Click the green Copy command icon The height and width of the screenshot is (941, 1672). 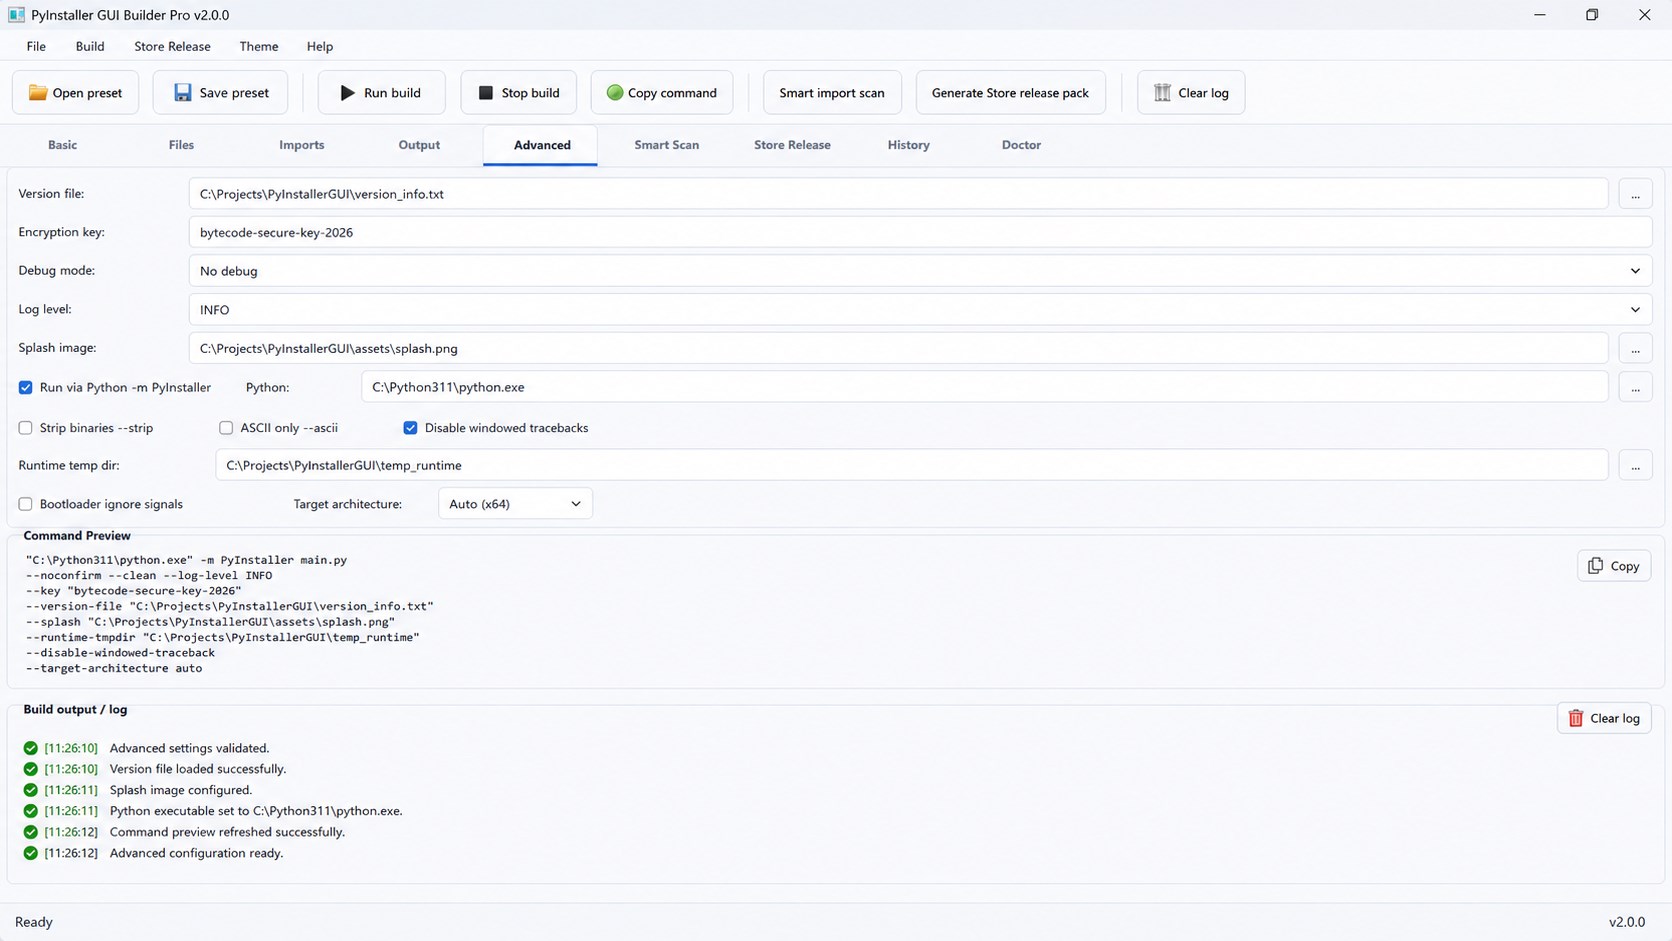(x=615, y=93)
